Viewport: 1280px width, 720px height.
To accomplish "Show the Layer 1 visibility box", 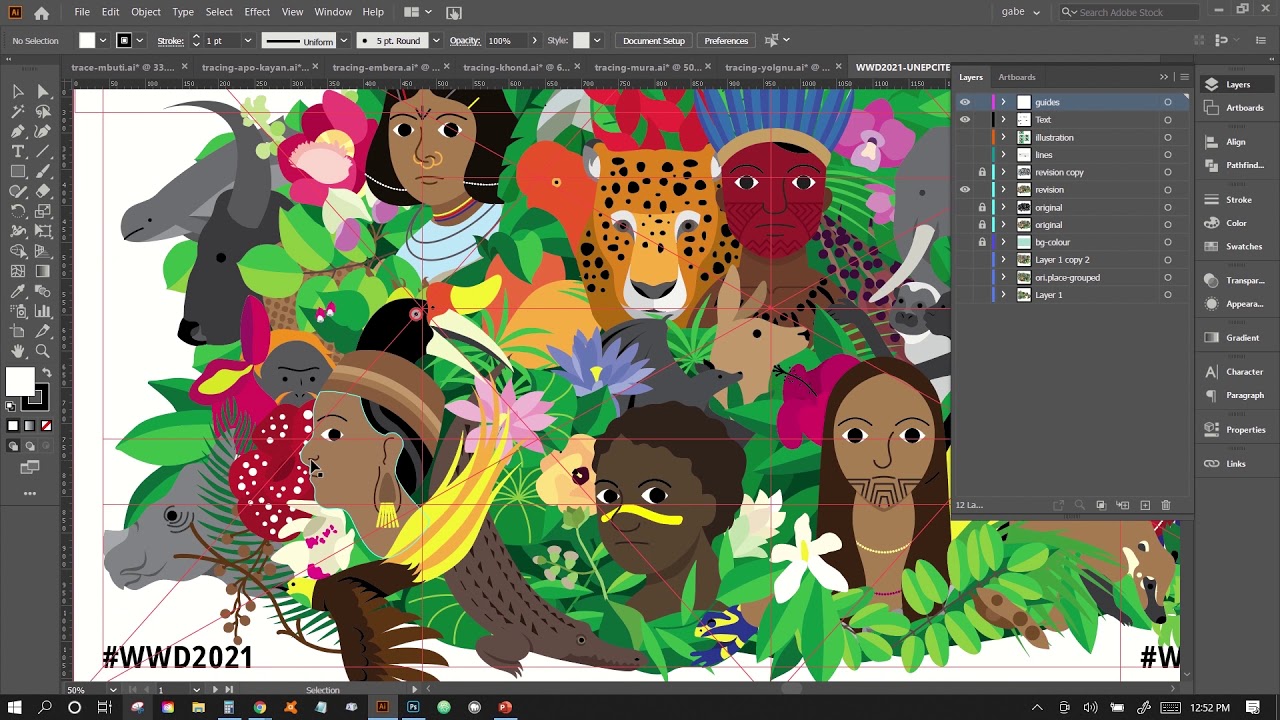I will pyautogui.click(x=965, y=295).
